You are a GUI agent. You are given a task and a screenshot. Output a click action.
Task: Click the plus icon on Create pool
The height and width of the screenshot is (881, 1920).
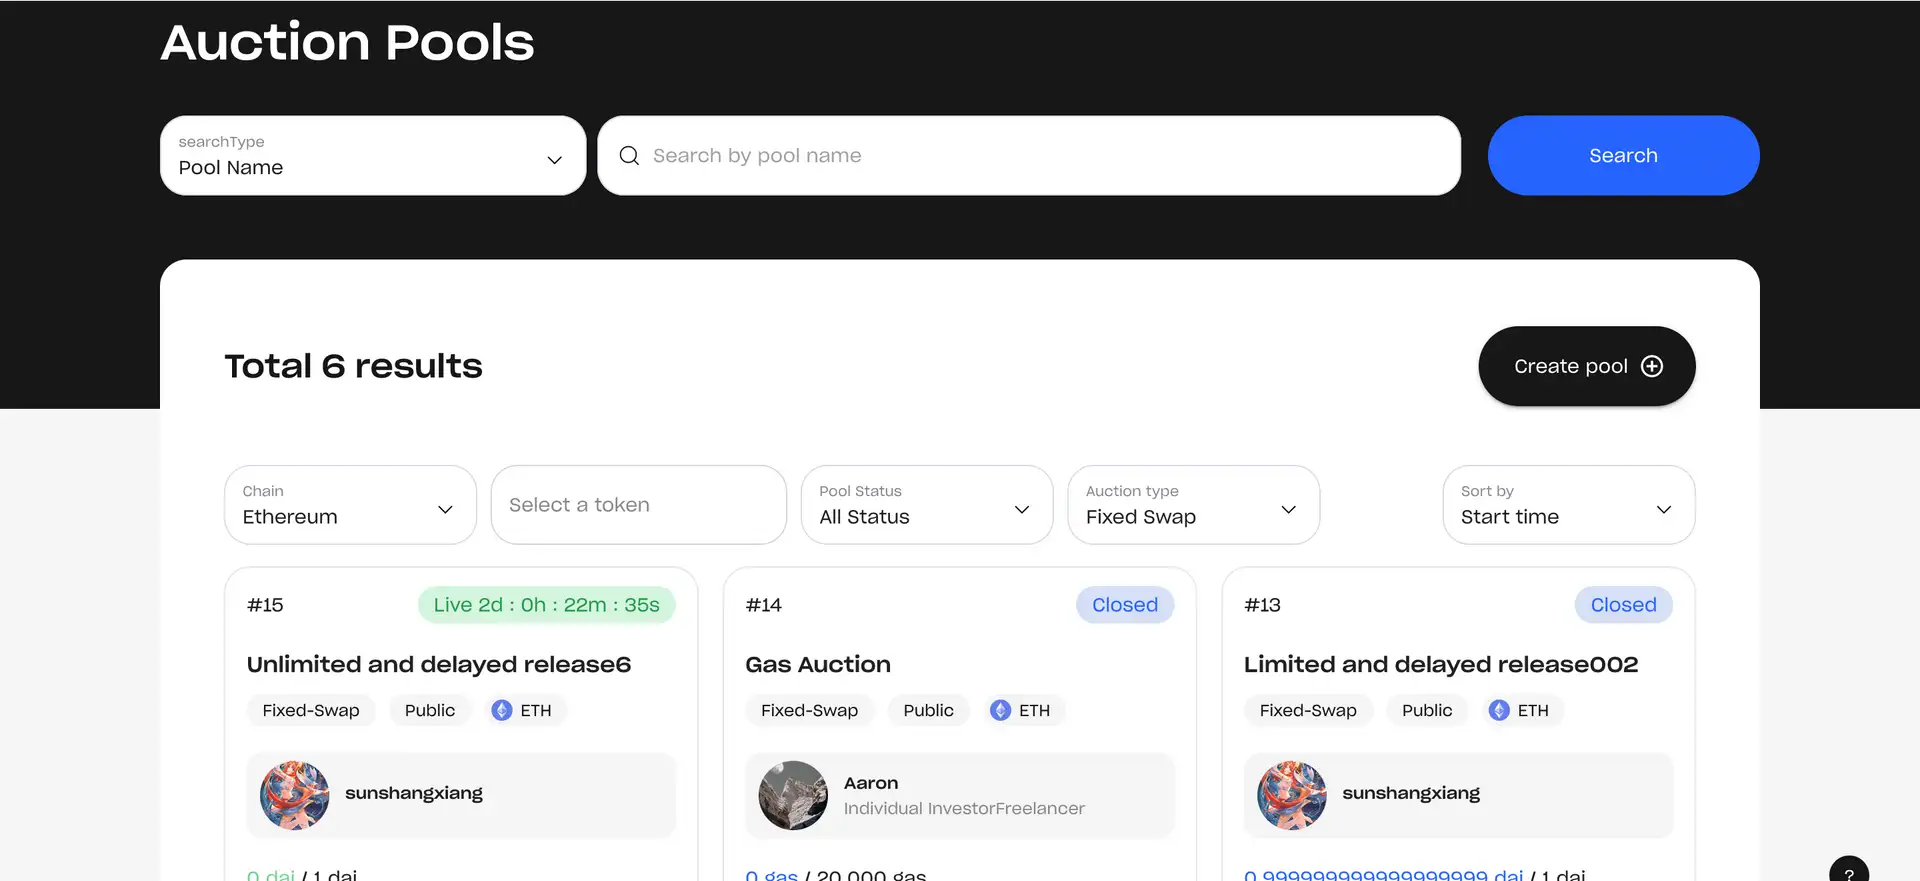[x=1652, y=366]
